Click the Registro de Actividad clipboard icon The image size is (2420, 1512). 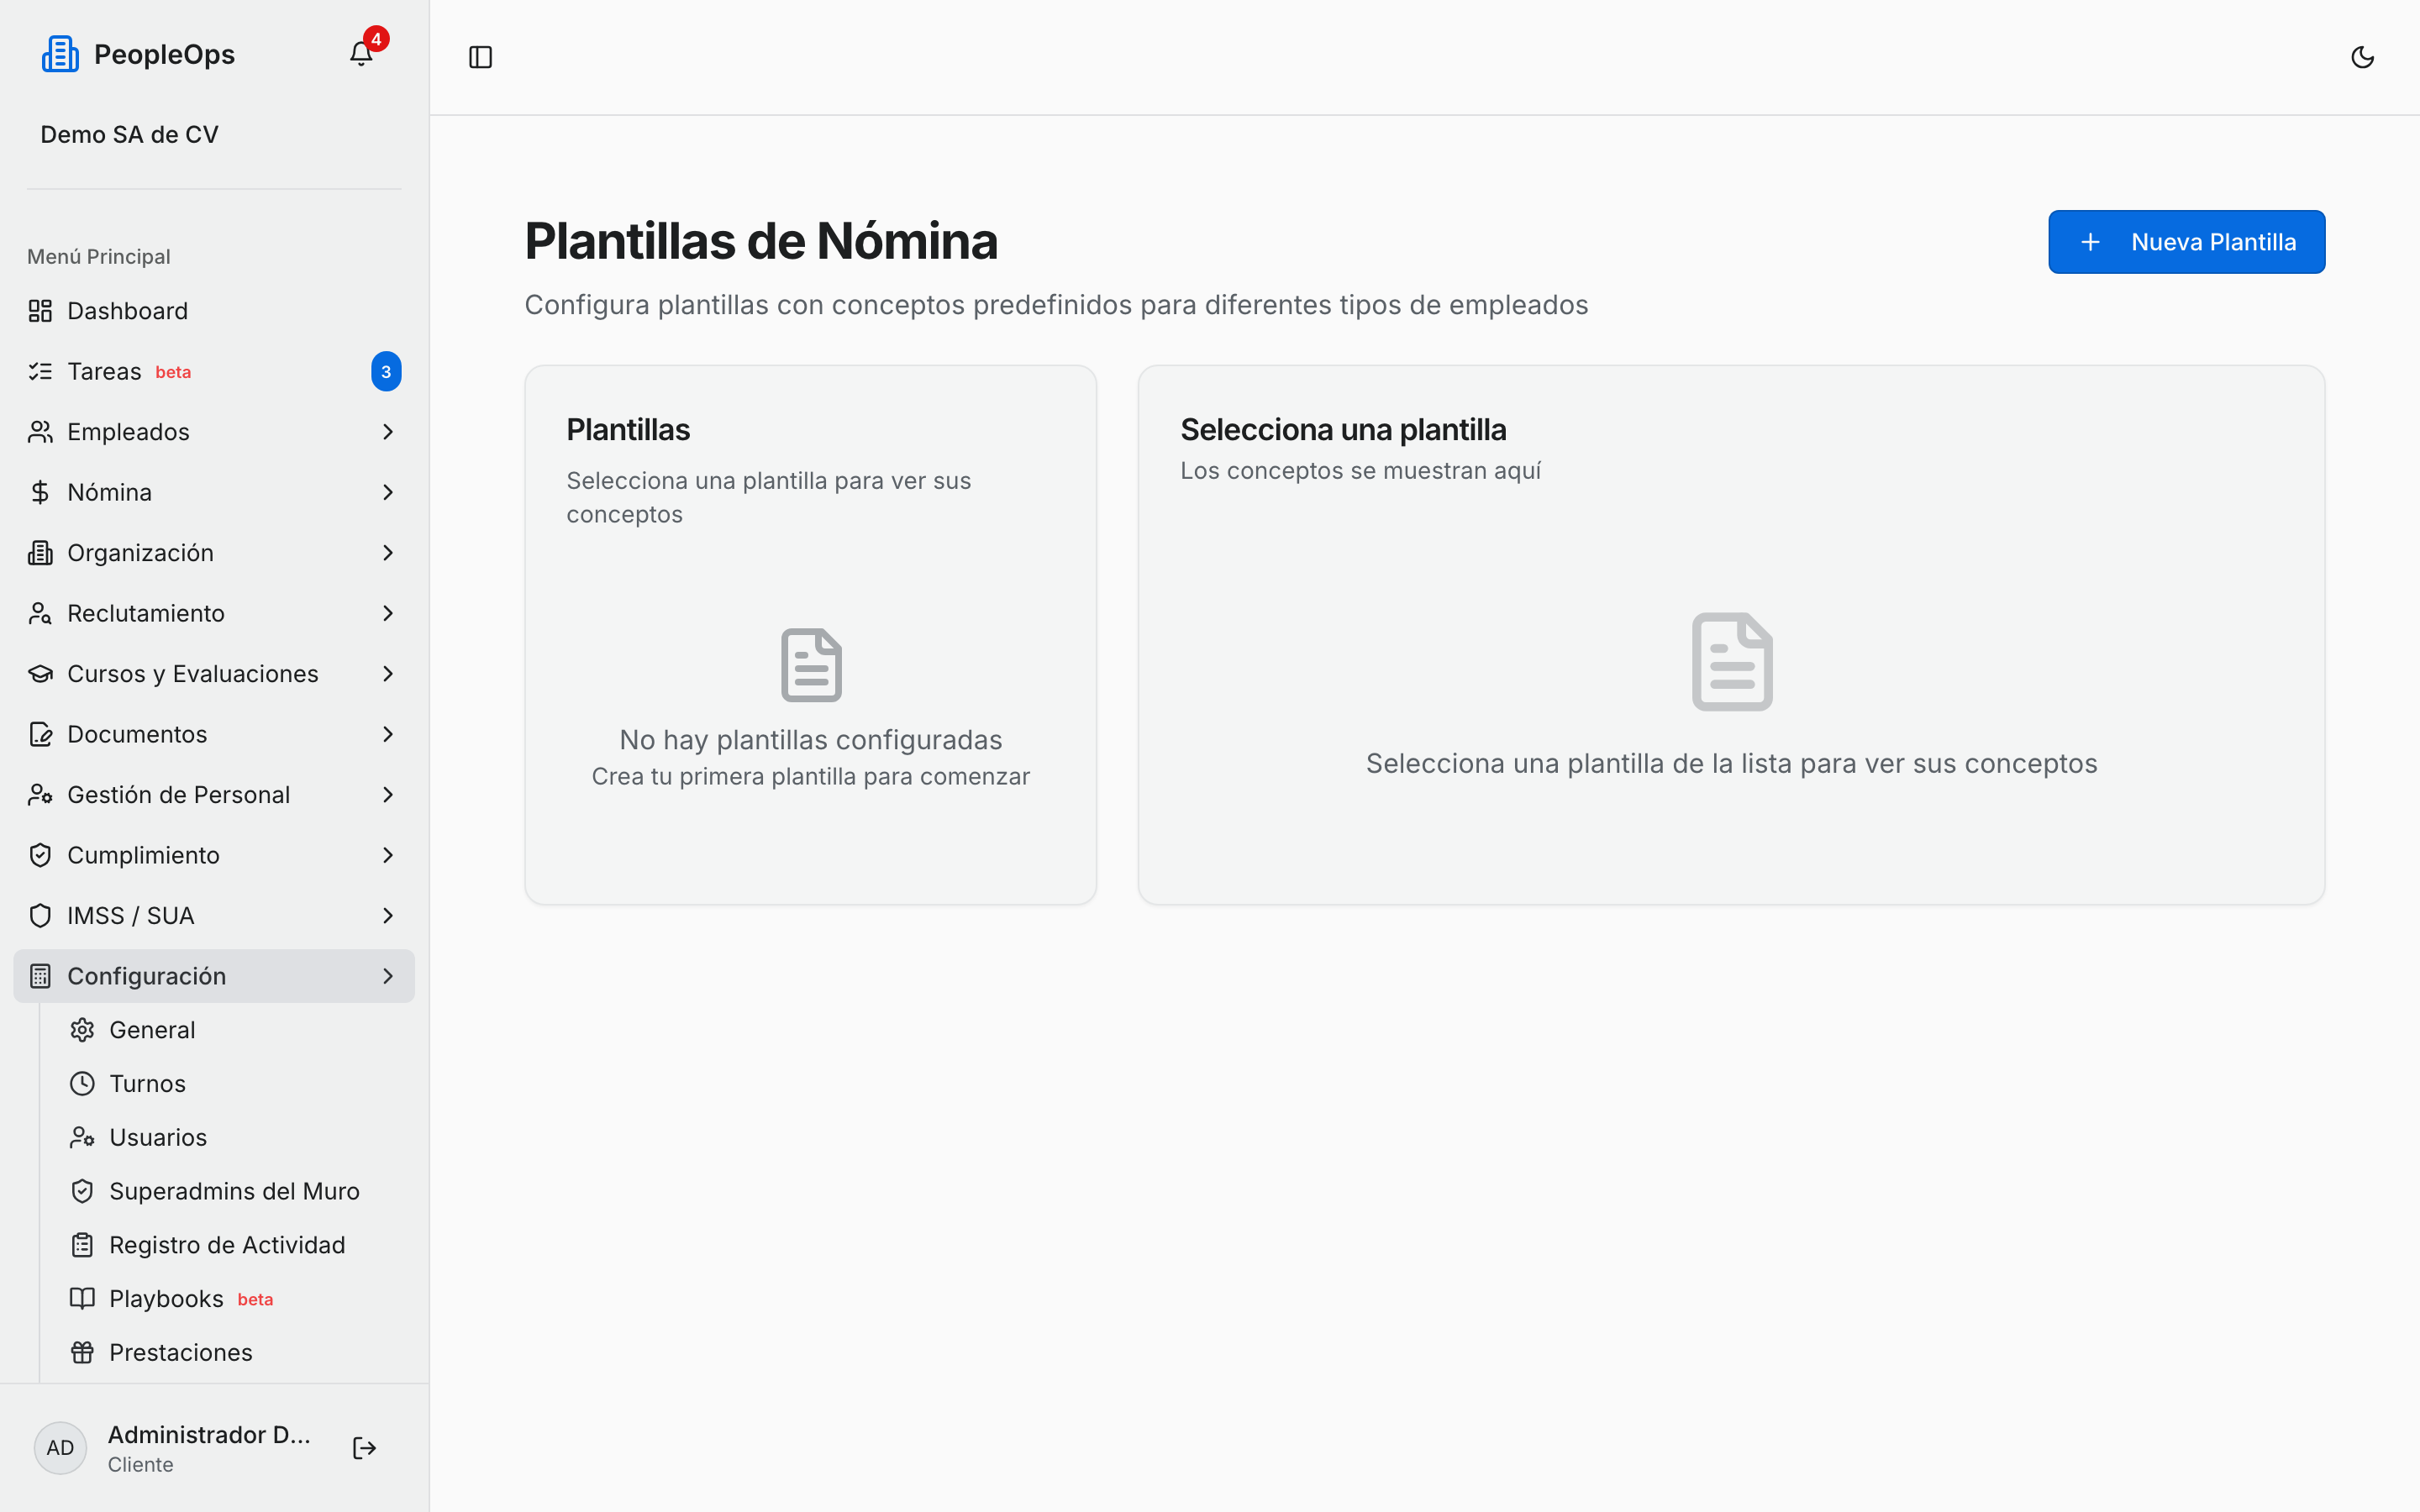[82, 1245]
